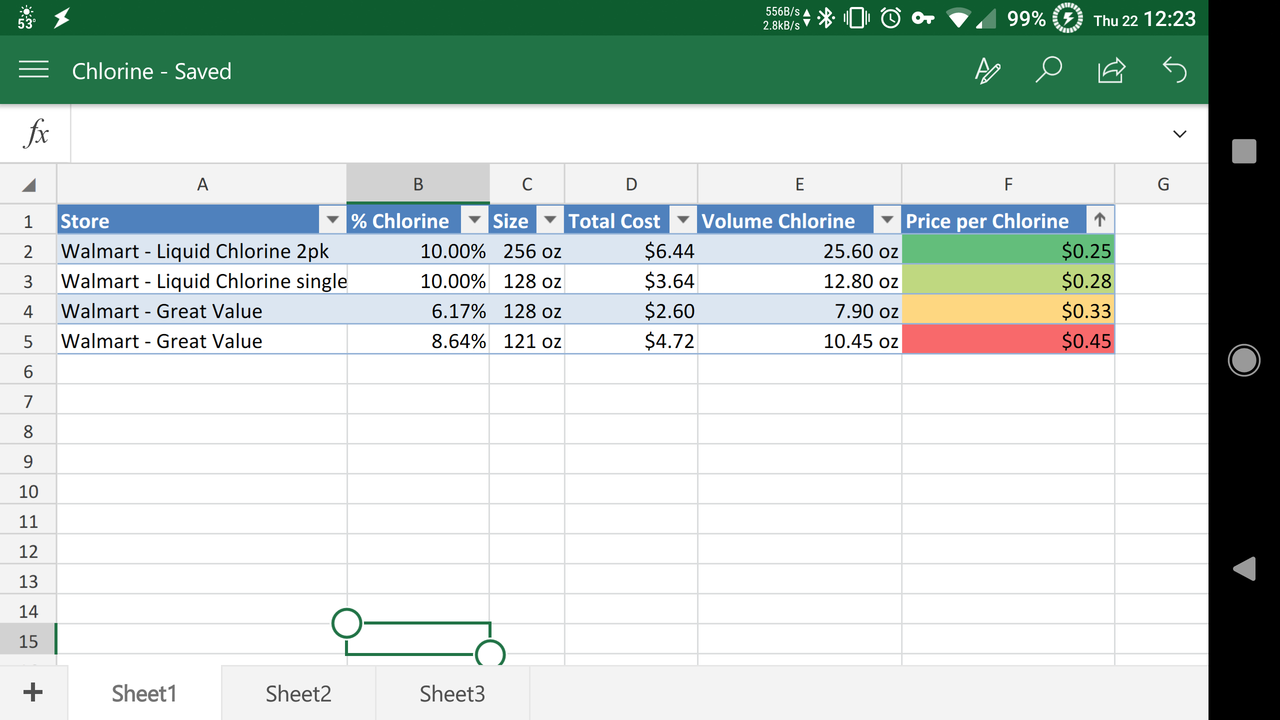The image size is (1280, 720).
Task: Expand the formula bar chevron
Action: pos(1180,134)
